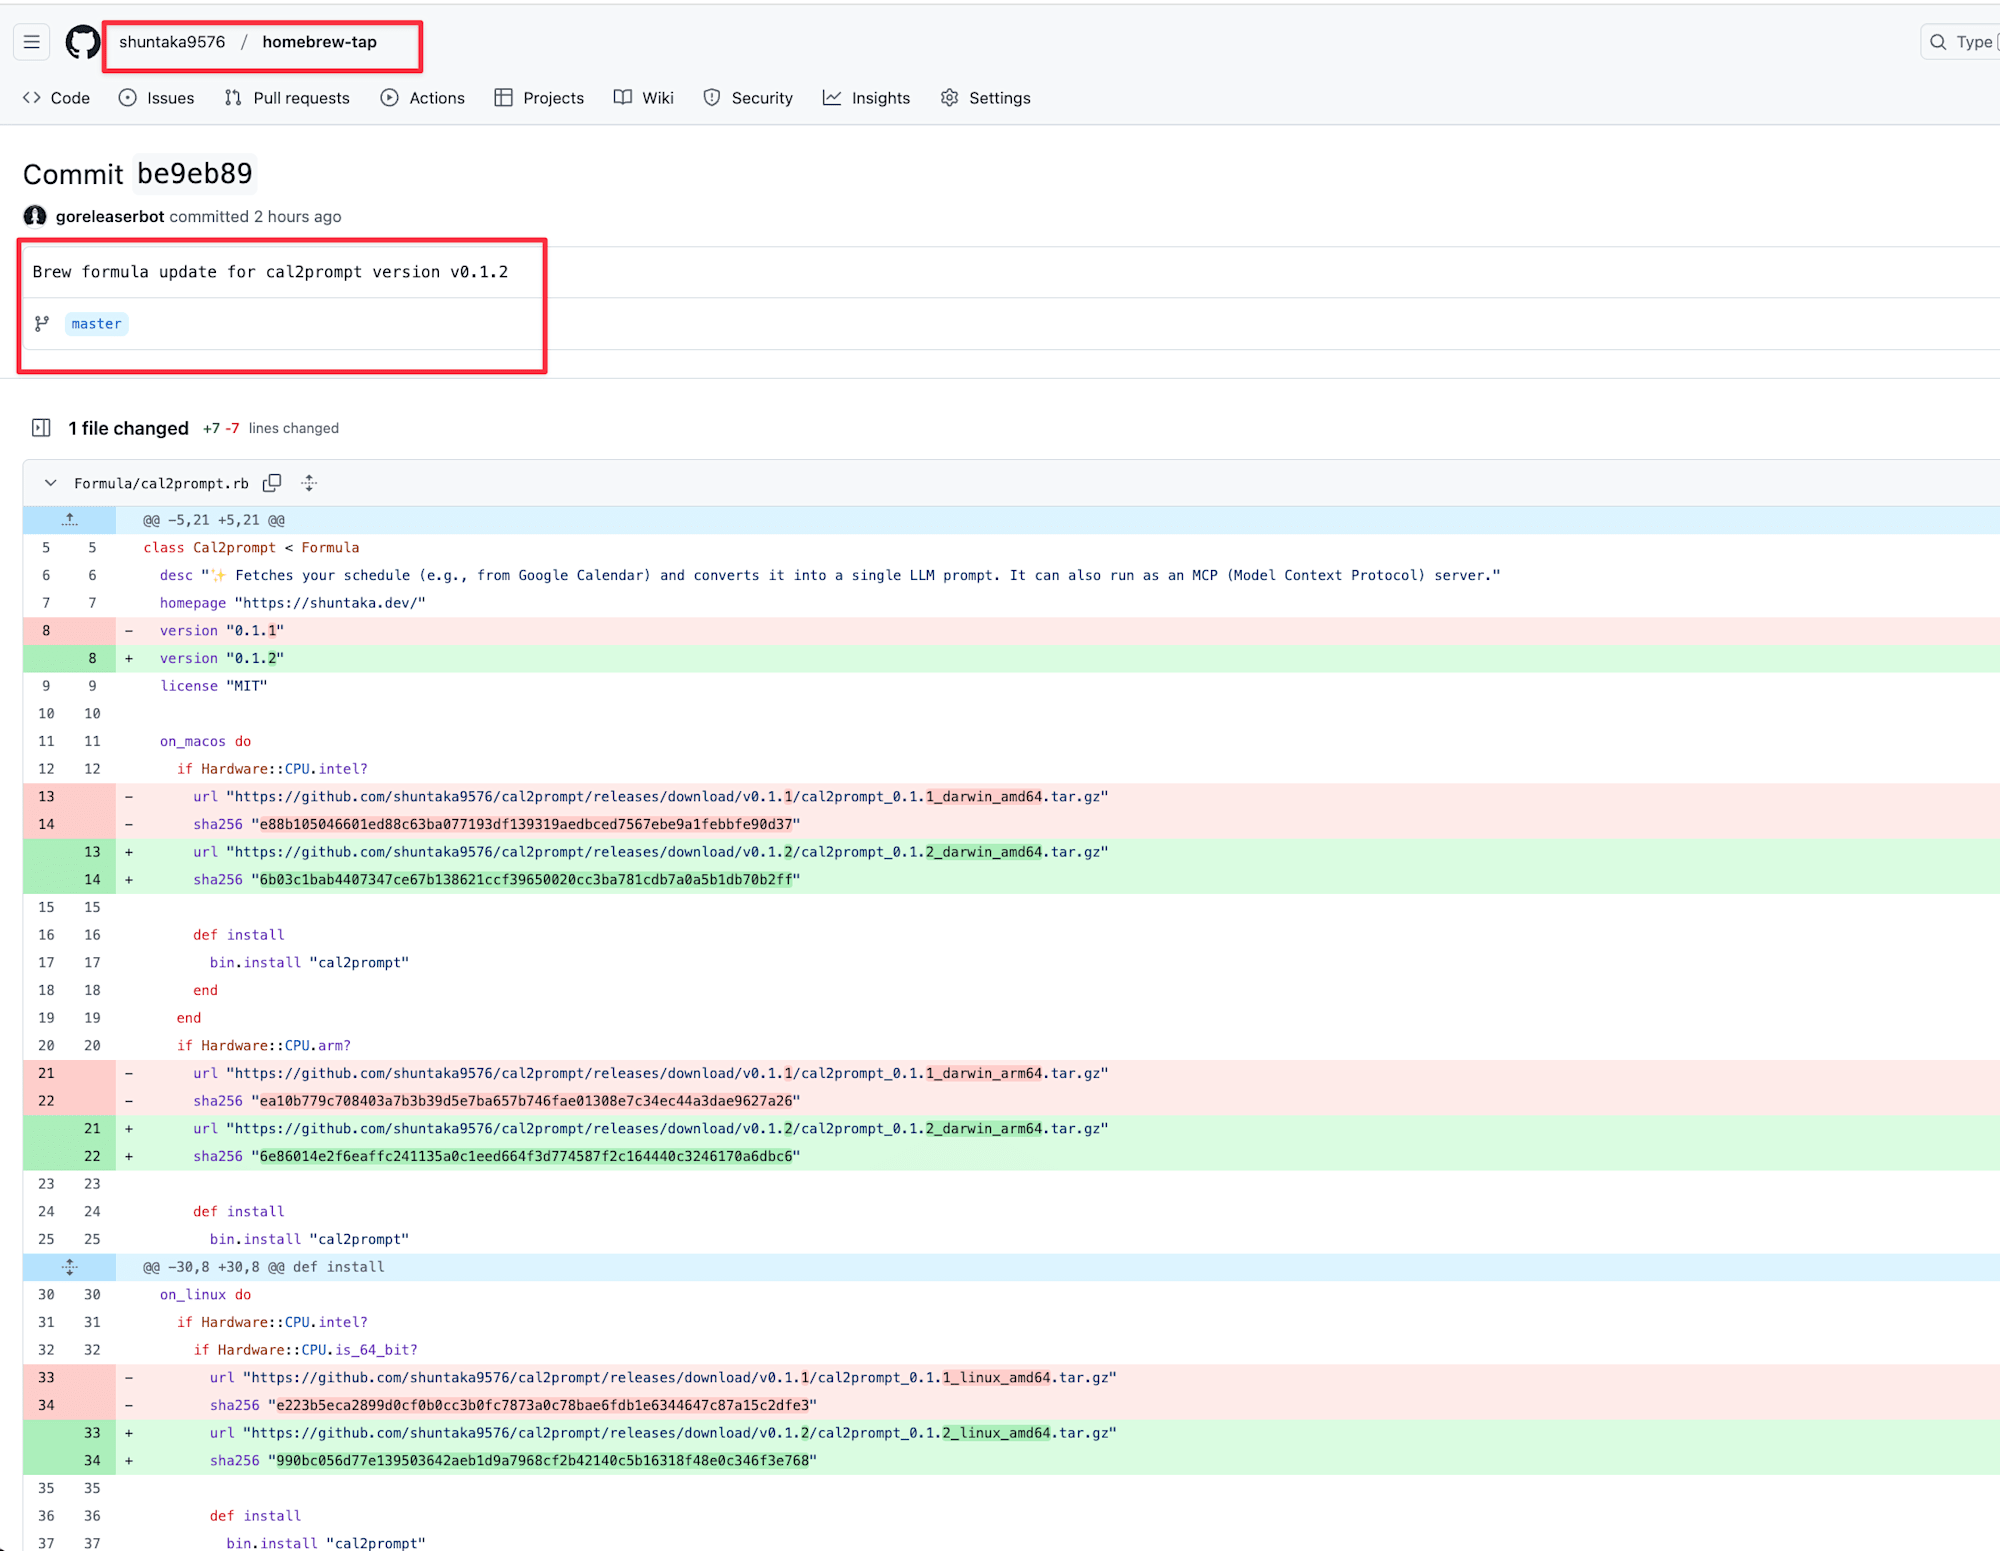This screenshot has height=1551, width=2000.
Task: Switch to the Security tab
Action: pos(748,98)
